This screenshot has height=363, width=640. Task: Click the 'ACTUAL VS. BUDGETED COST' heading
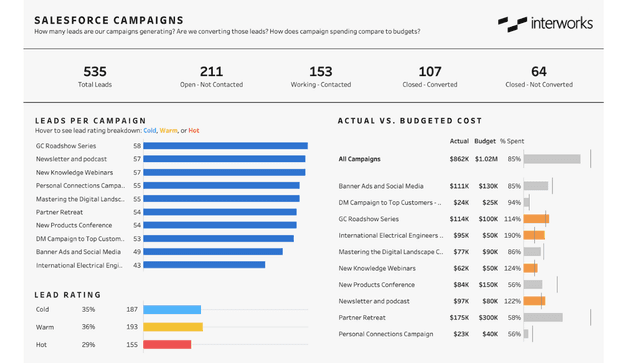click(x=410, y=121)
